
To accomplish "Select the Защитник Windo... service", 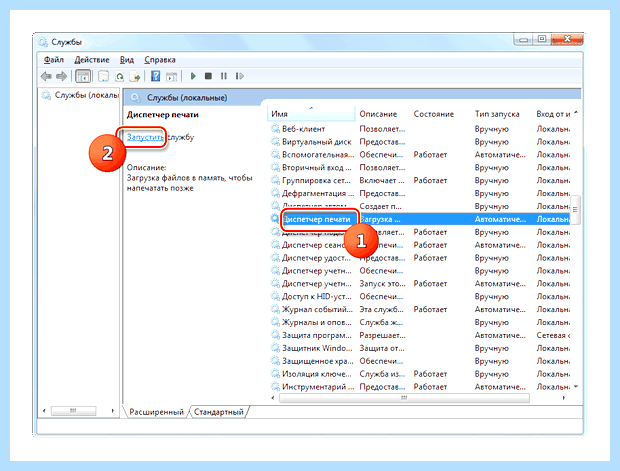I will point(420,348).
